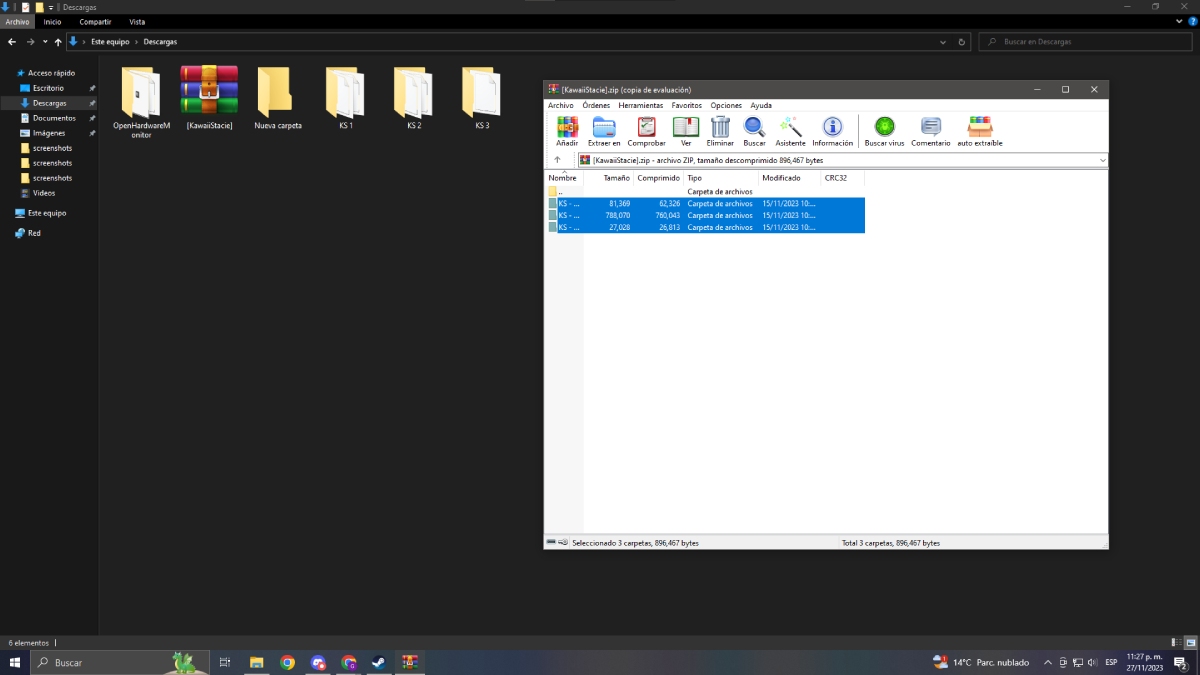Sort by the Tamaño column header
The height and width of the screenshot is (675, 1200).
click(x=615, y=178)
